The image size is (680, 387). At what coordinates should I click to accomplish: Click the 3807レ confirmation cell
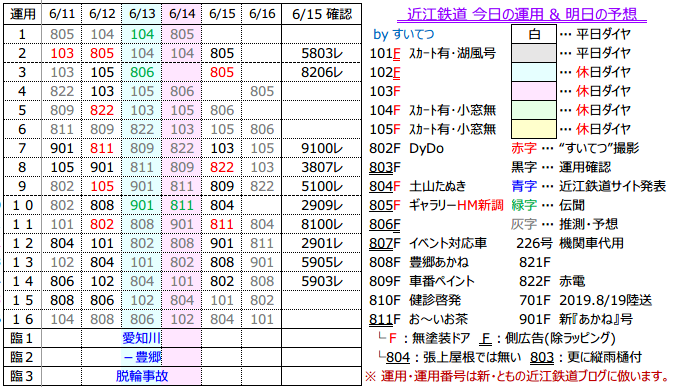click(322, 167)
